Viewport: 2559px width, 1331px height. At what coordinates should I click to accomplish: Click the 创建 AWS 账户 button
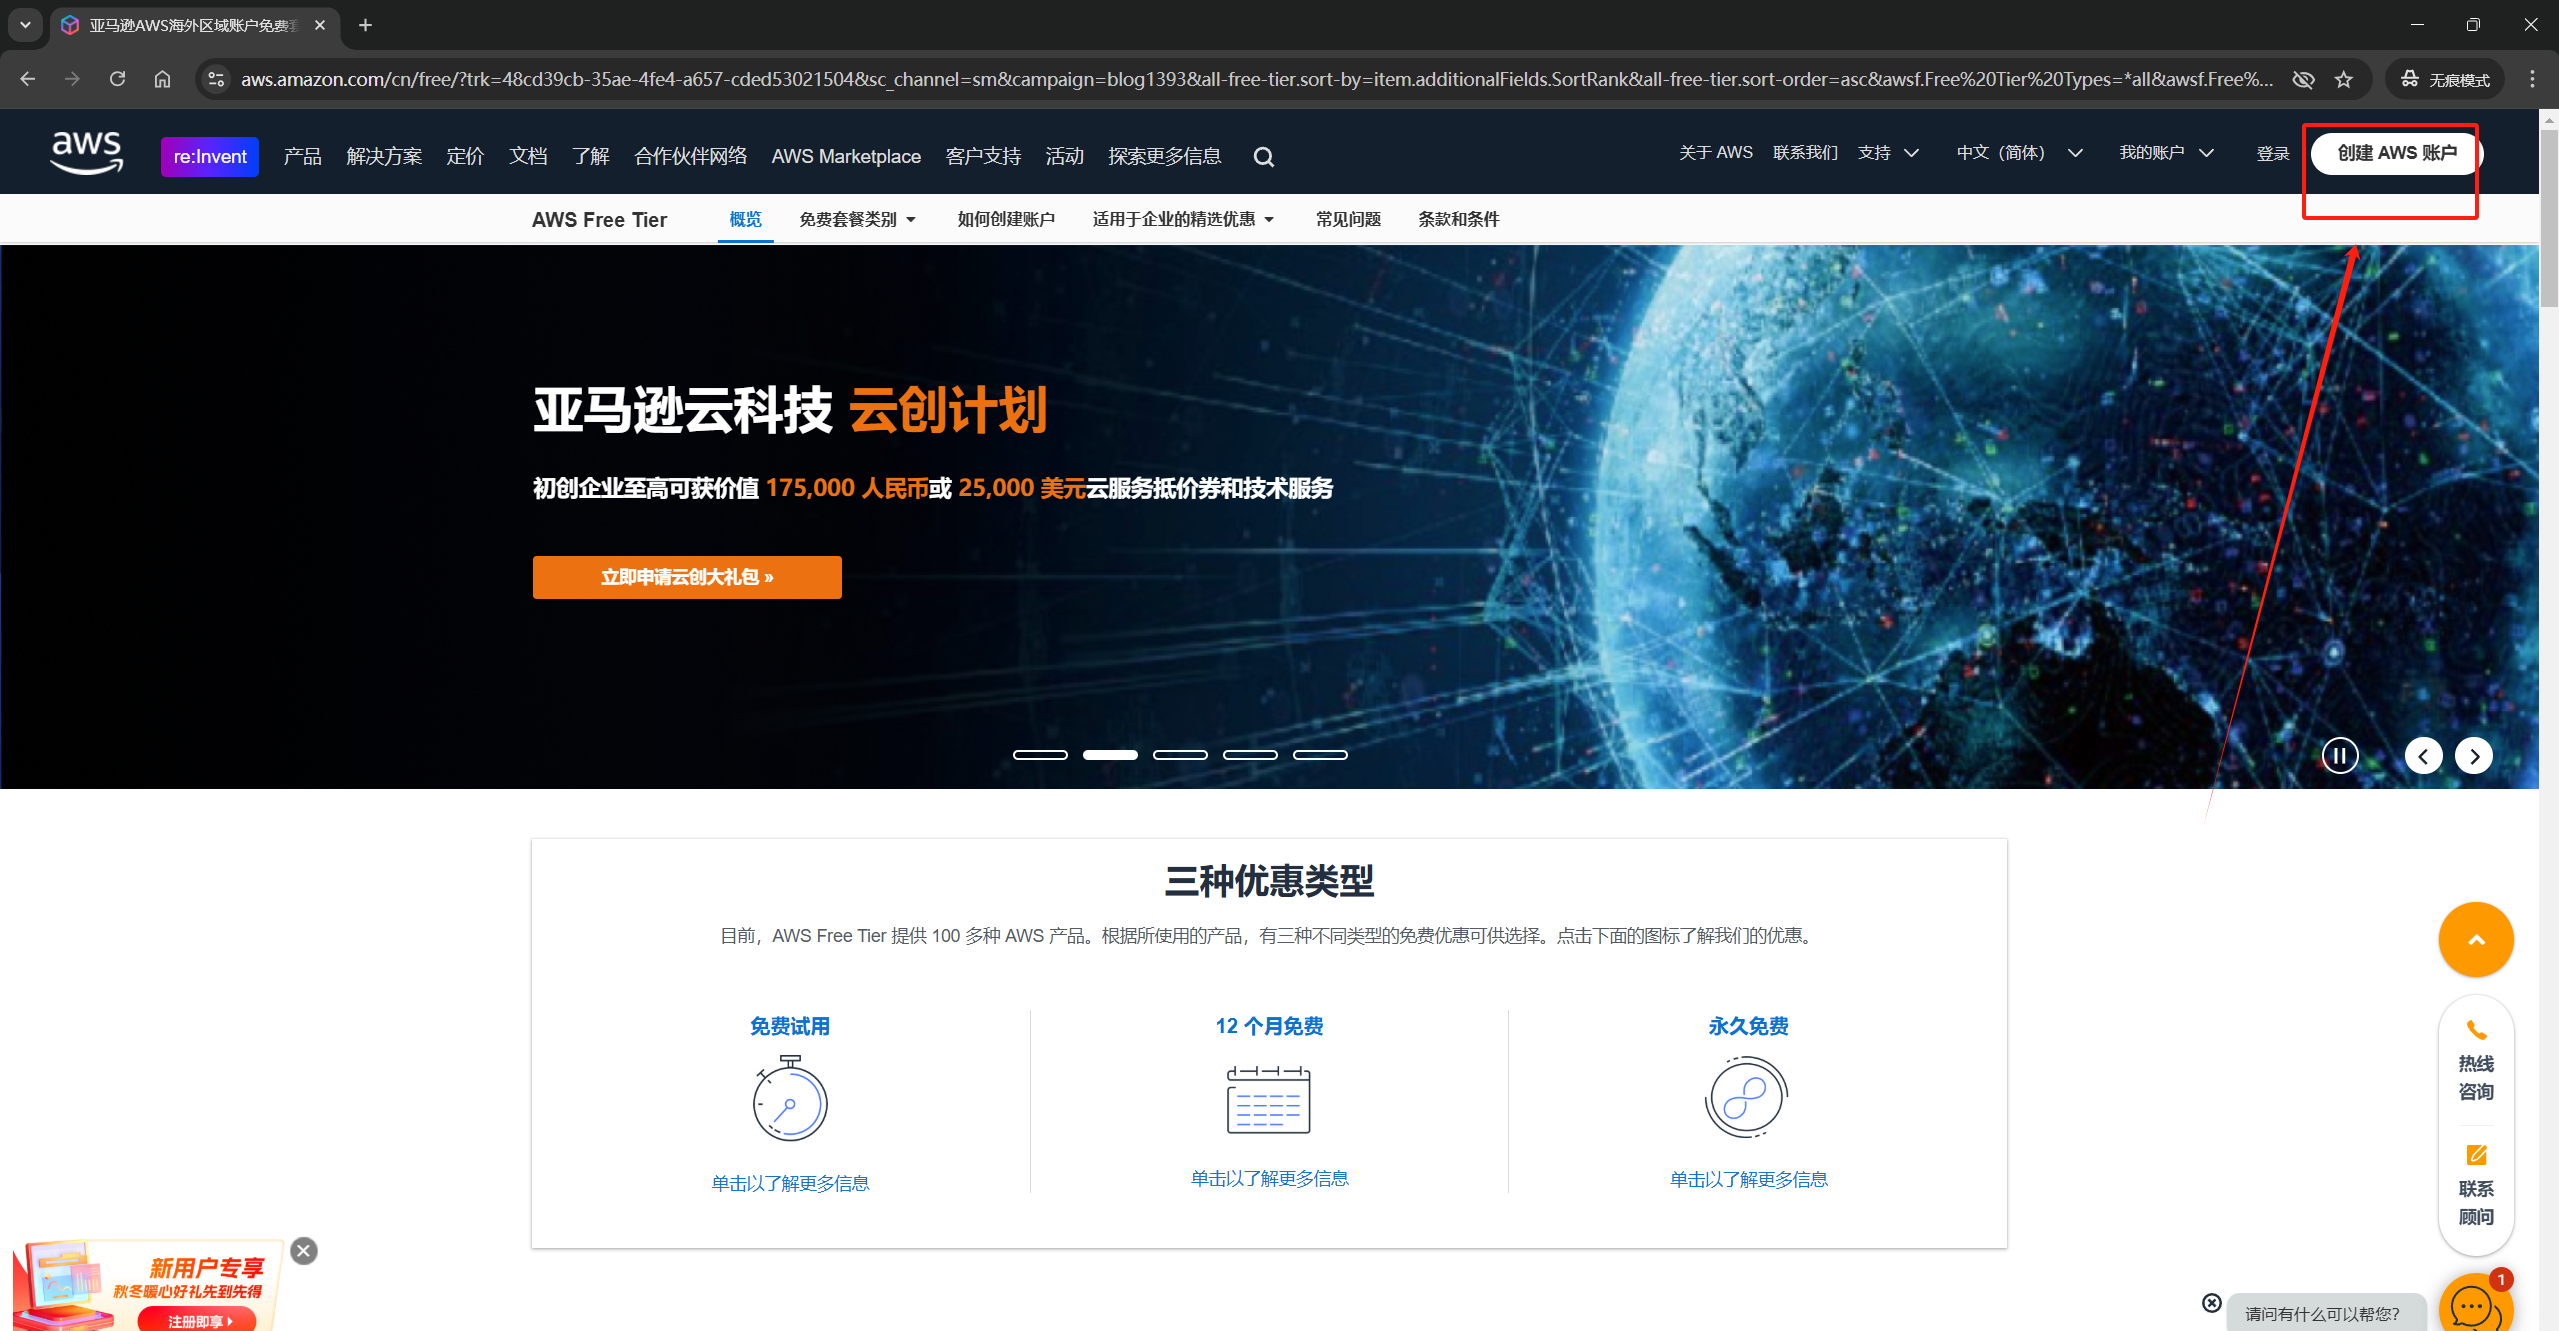click(x=2396, y=153)
